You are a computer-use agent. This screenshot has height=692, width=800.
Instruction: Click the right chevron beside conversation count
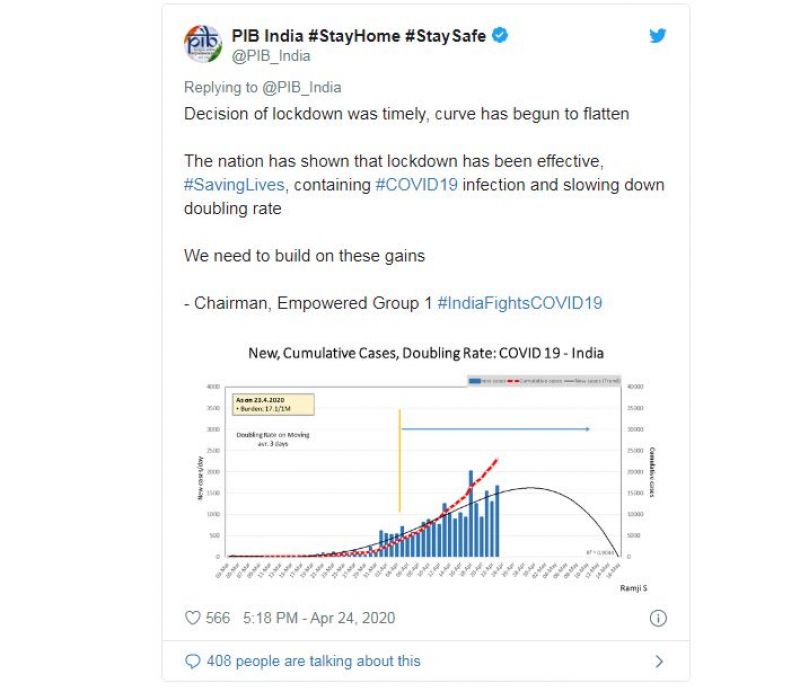(x=658, y=661)
